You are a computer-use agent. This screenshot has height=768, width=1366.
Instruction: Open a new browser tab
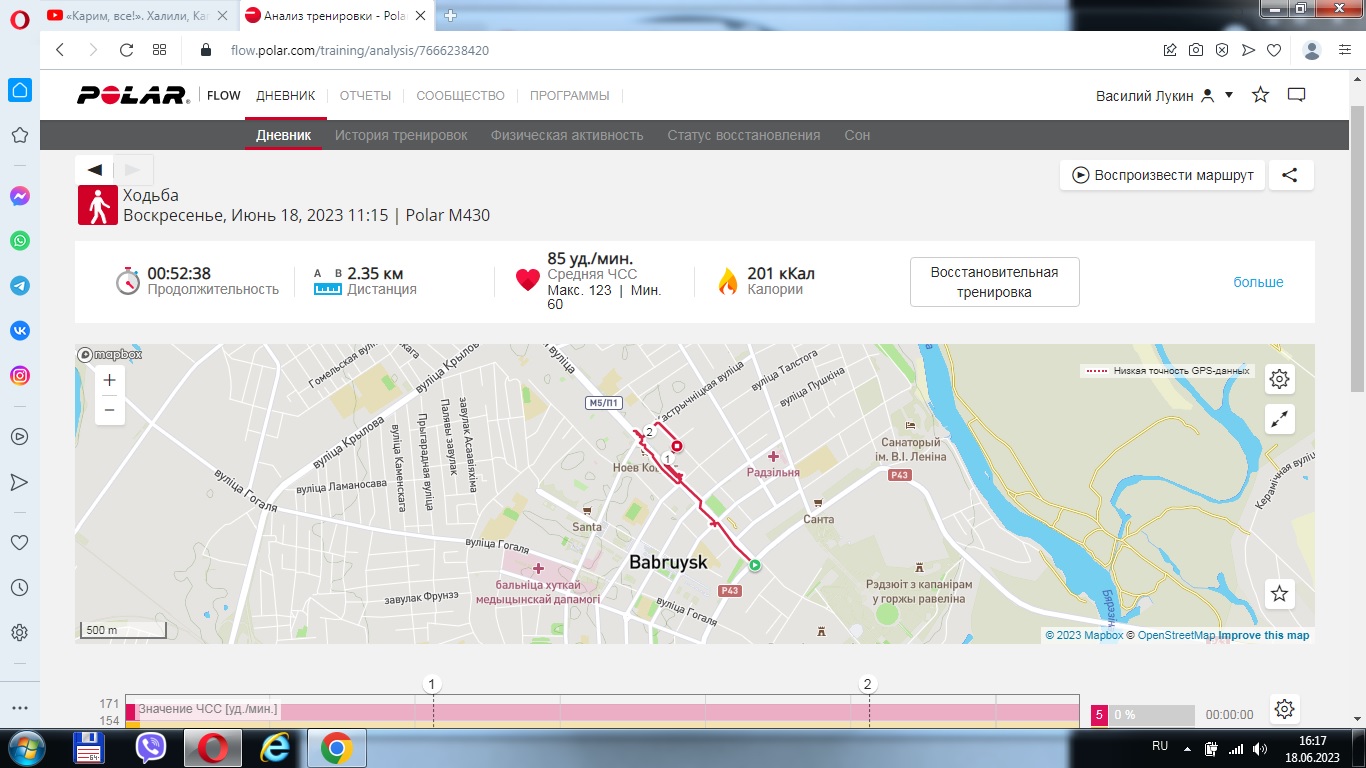pyautogui.click(x=450, y=15)
